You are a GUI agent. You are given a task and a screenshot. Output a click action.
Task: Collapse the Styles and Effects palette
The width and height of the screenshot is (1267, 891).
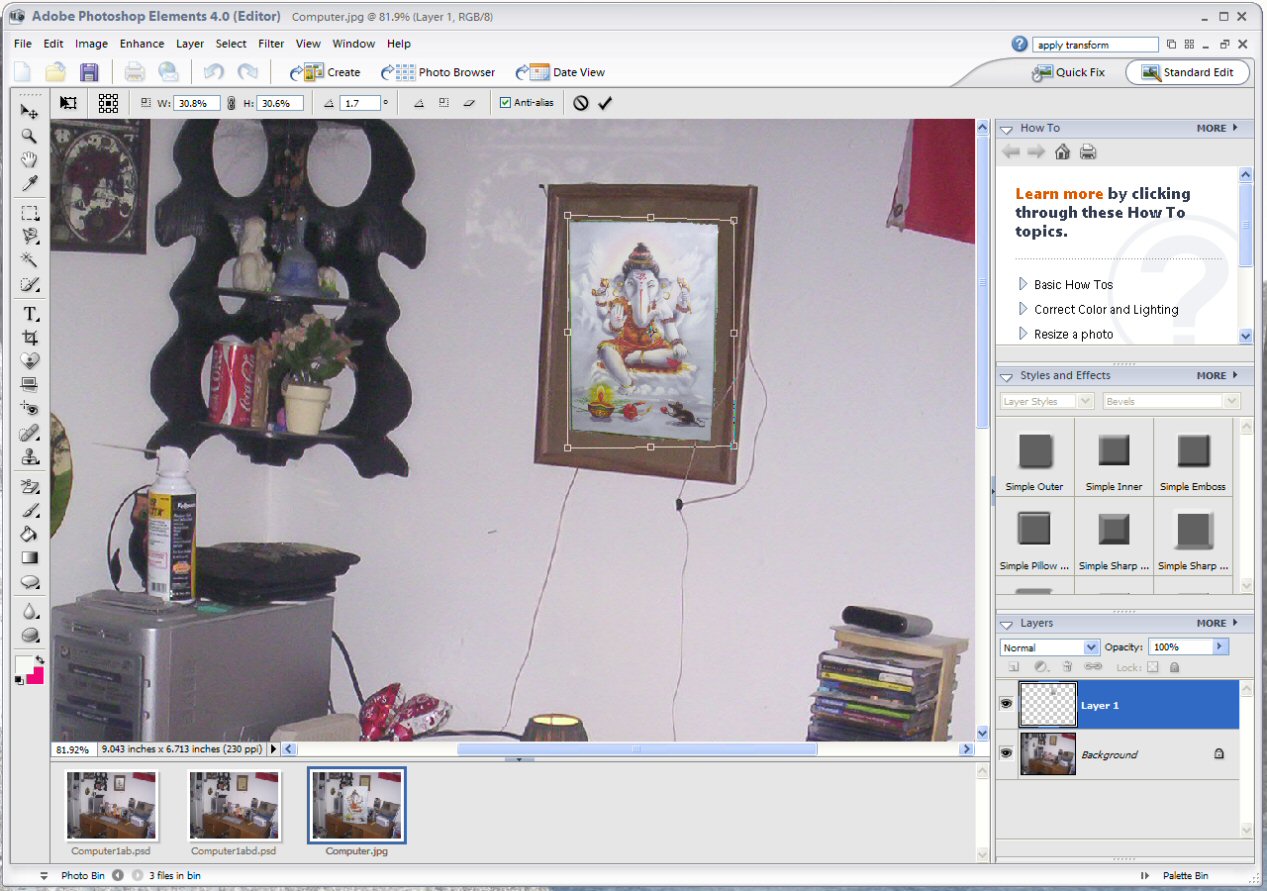coord(1007,376)
